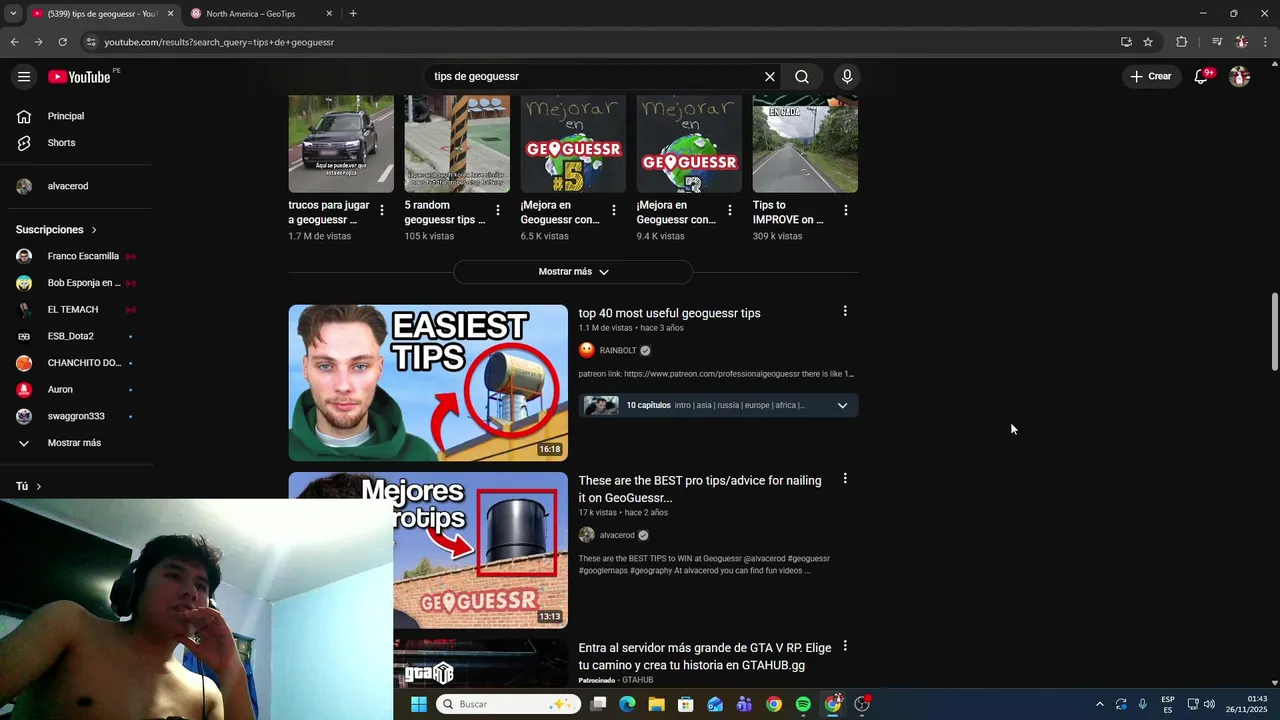Click the address bar URL
This screenshot has width=1280, height=720.
pyautogui.click(x=219, y=42)
